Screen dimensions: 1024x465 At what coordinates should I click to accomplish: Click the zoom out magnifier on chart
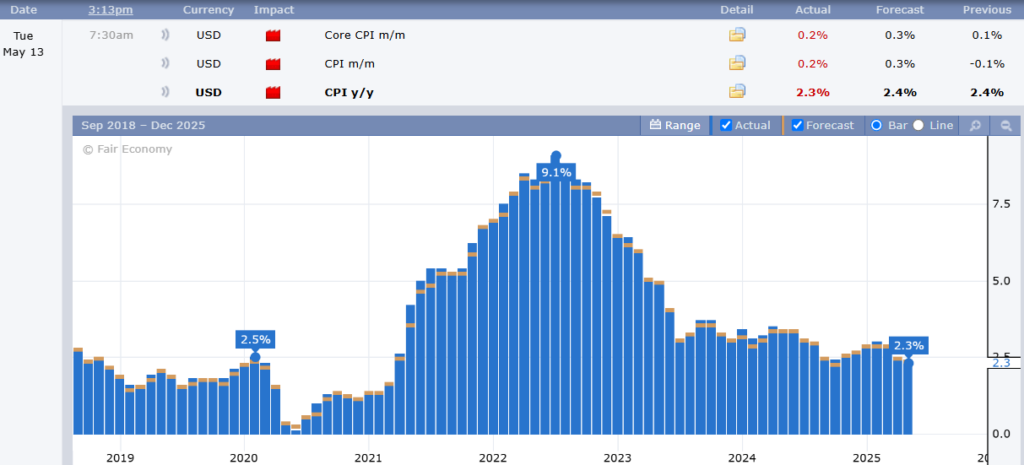point(1005,126)
